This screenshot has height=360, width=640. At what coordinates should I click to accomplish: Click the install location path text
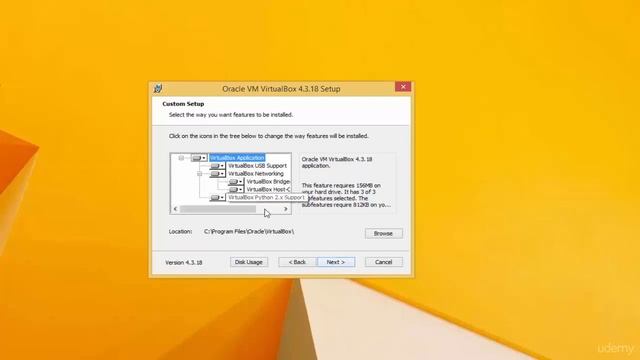point(249,231)
